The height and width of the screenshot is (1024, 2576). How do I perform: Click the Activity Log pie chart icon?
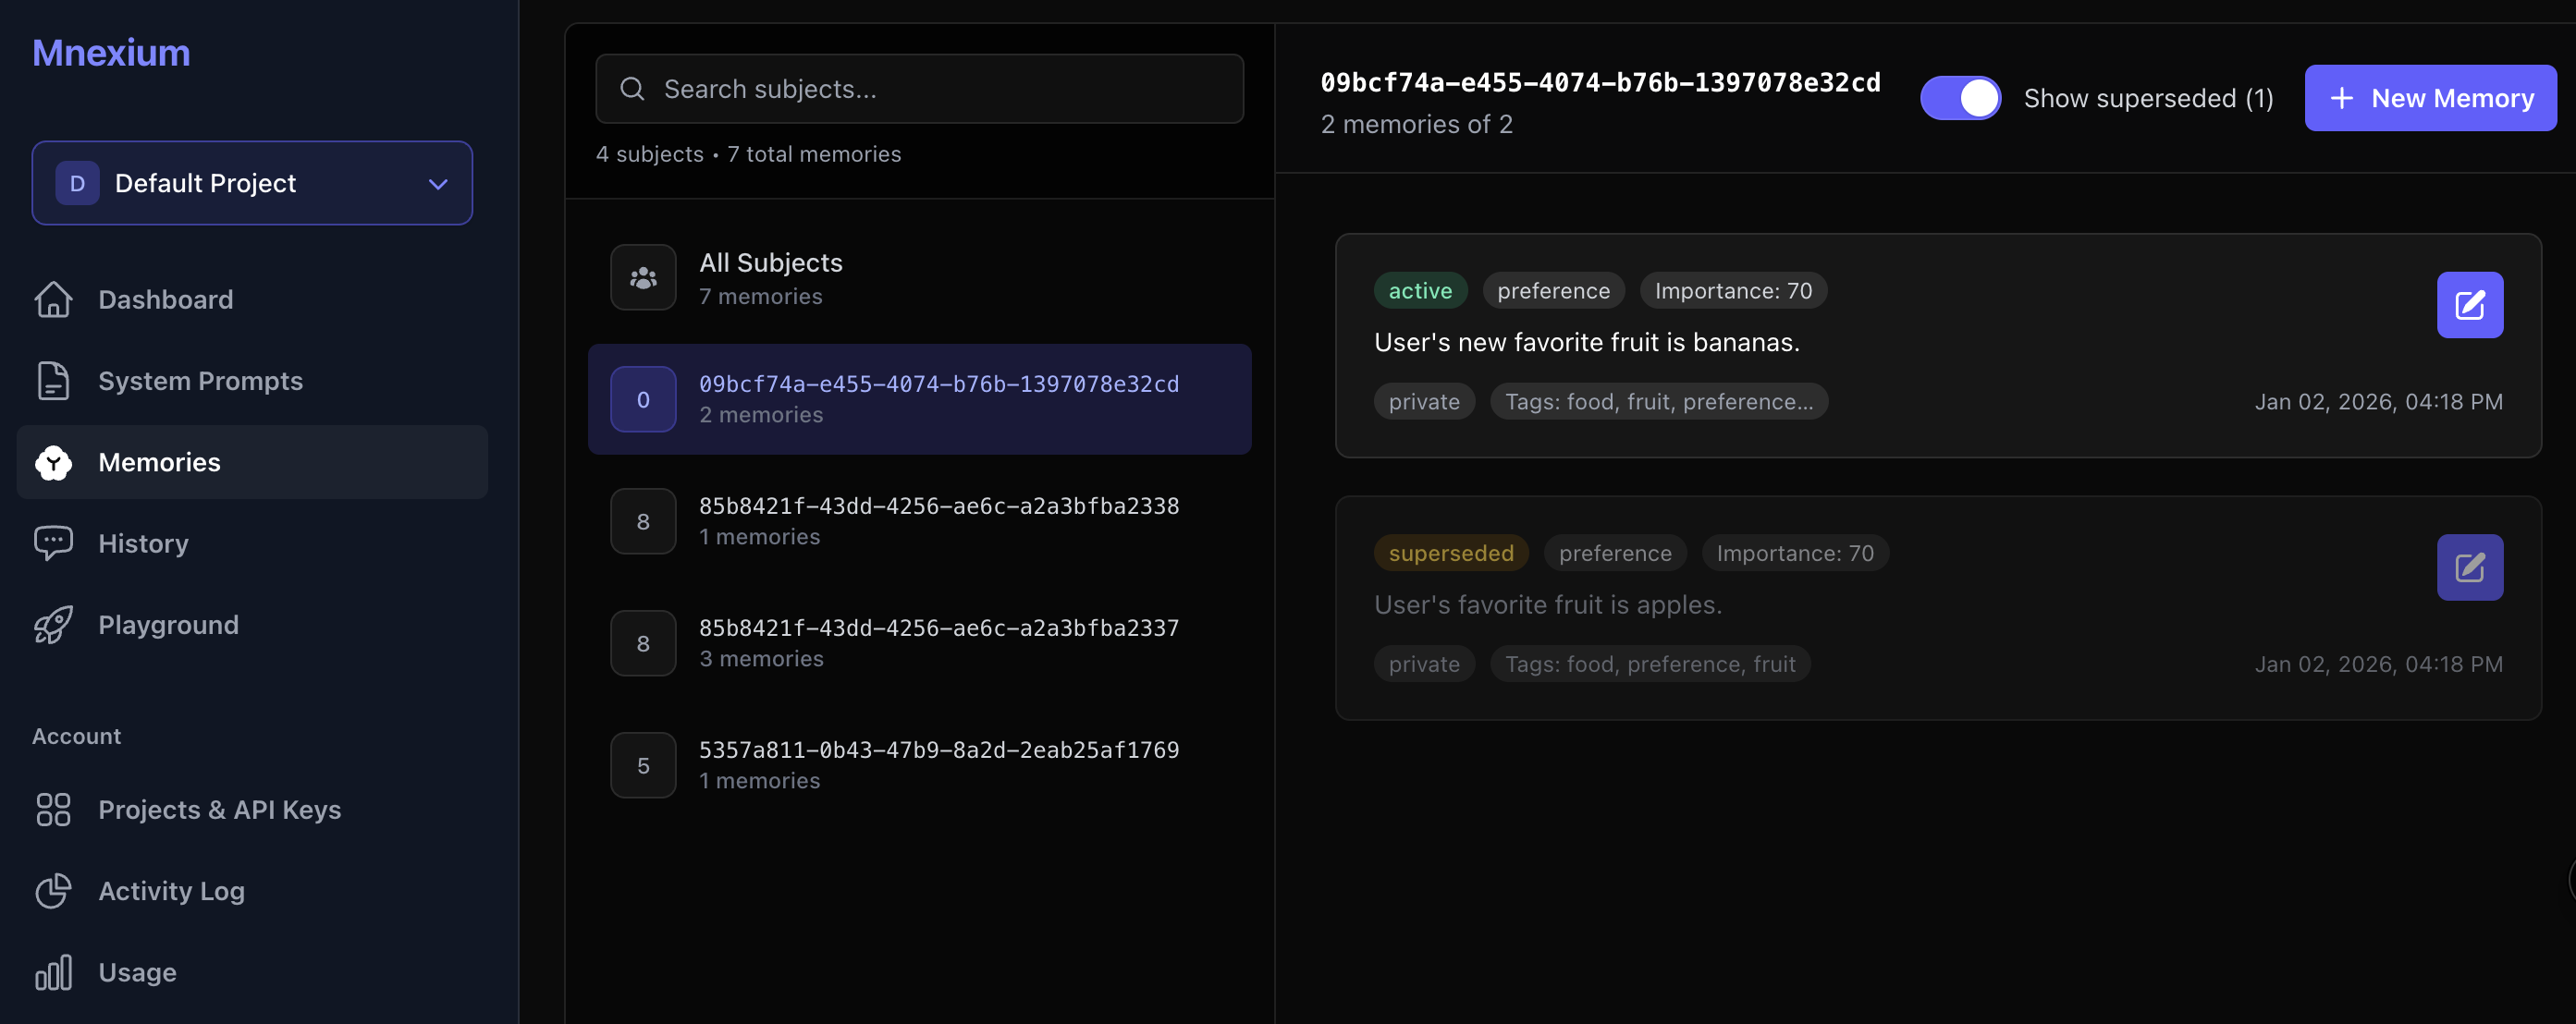[54, 890]
